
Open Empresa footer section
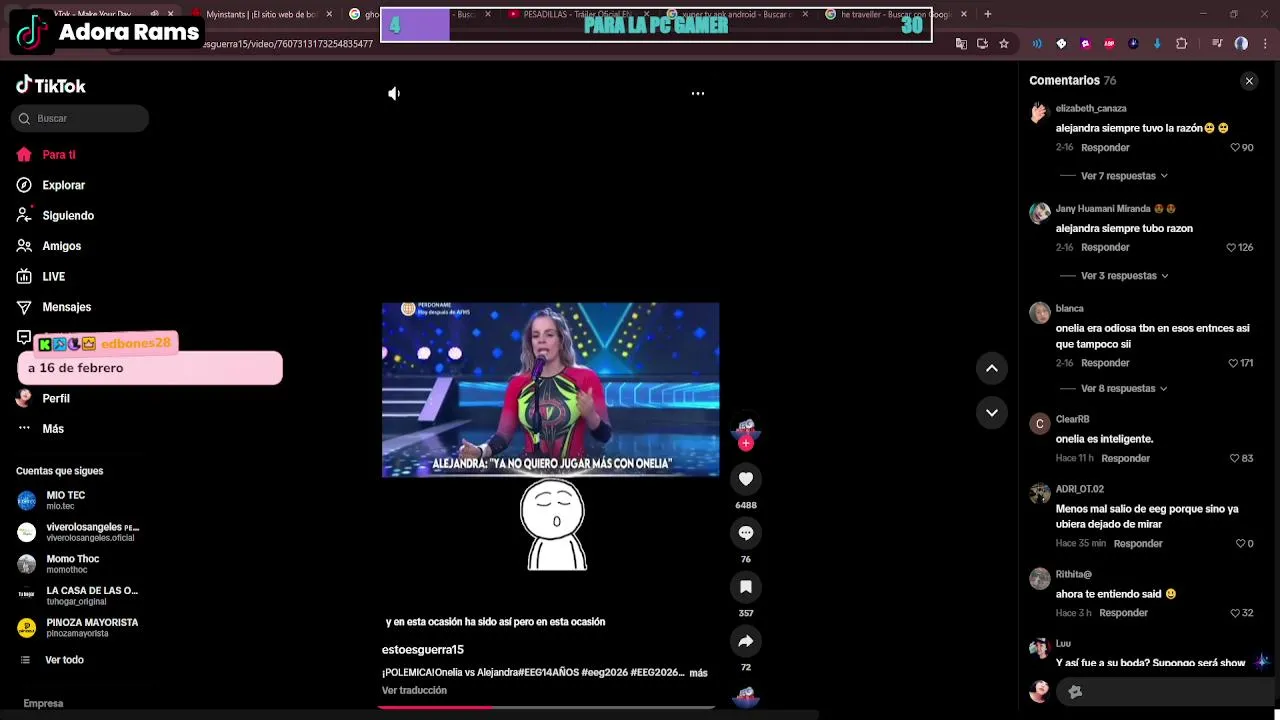43,704
